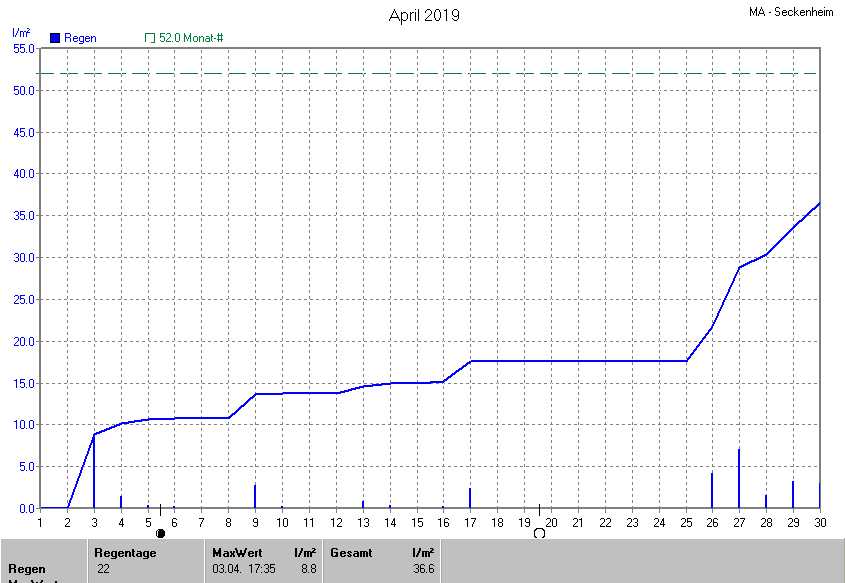
Task: Click the MA - Seckenheim station label
Action: click(793, 13)
